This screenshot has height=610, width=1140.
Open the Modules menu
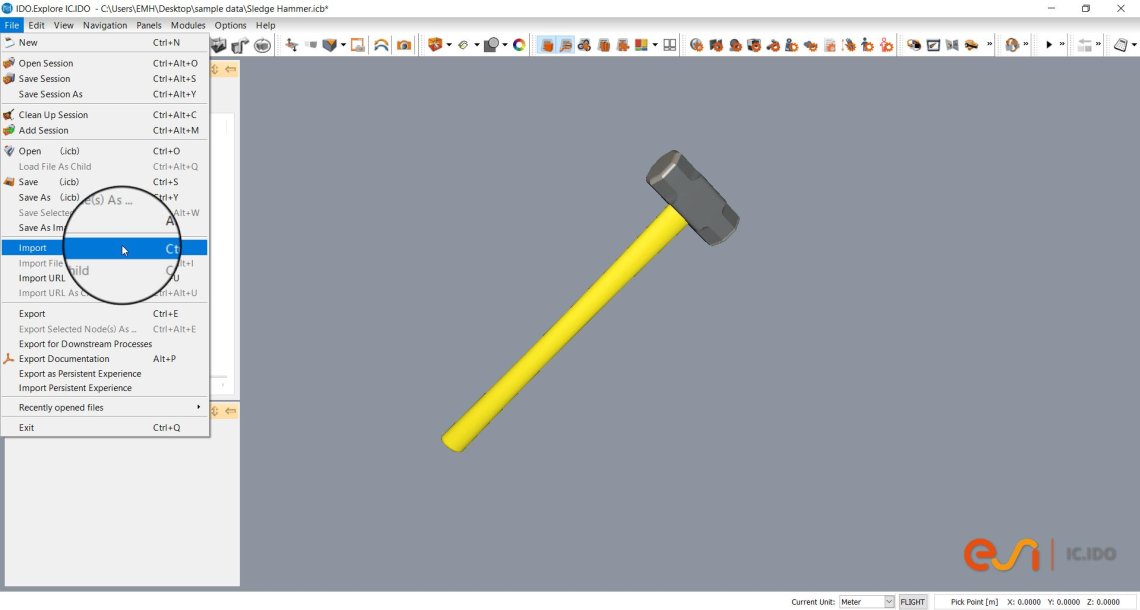[x=188, y=25]
